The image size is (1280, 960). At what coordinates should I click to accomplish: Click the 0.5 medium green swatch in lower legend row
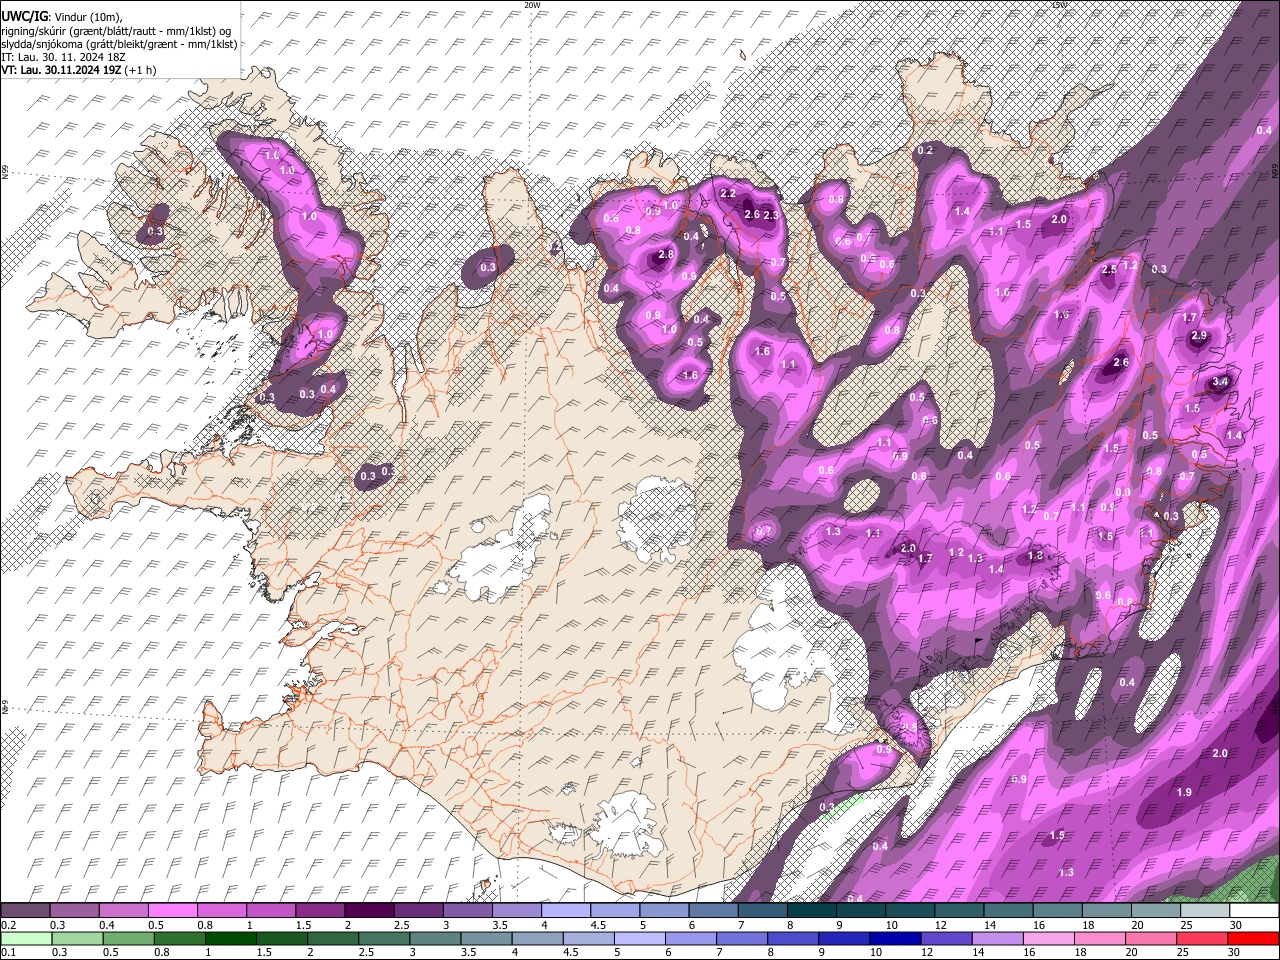click(128, 938)
